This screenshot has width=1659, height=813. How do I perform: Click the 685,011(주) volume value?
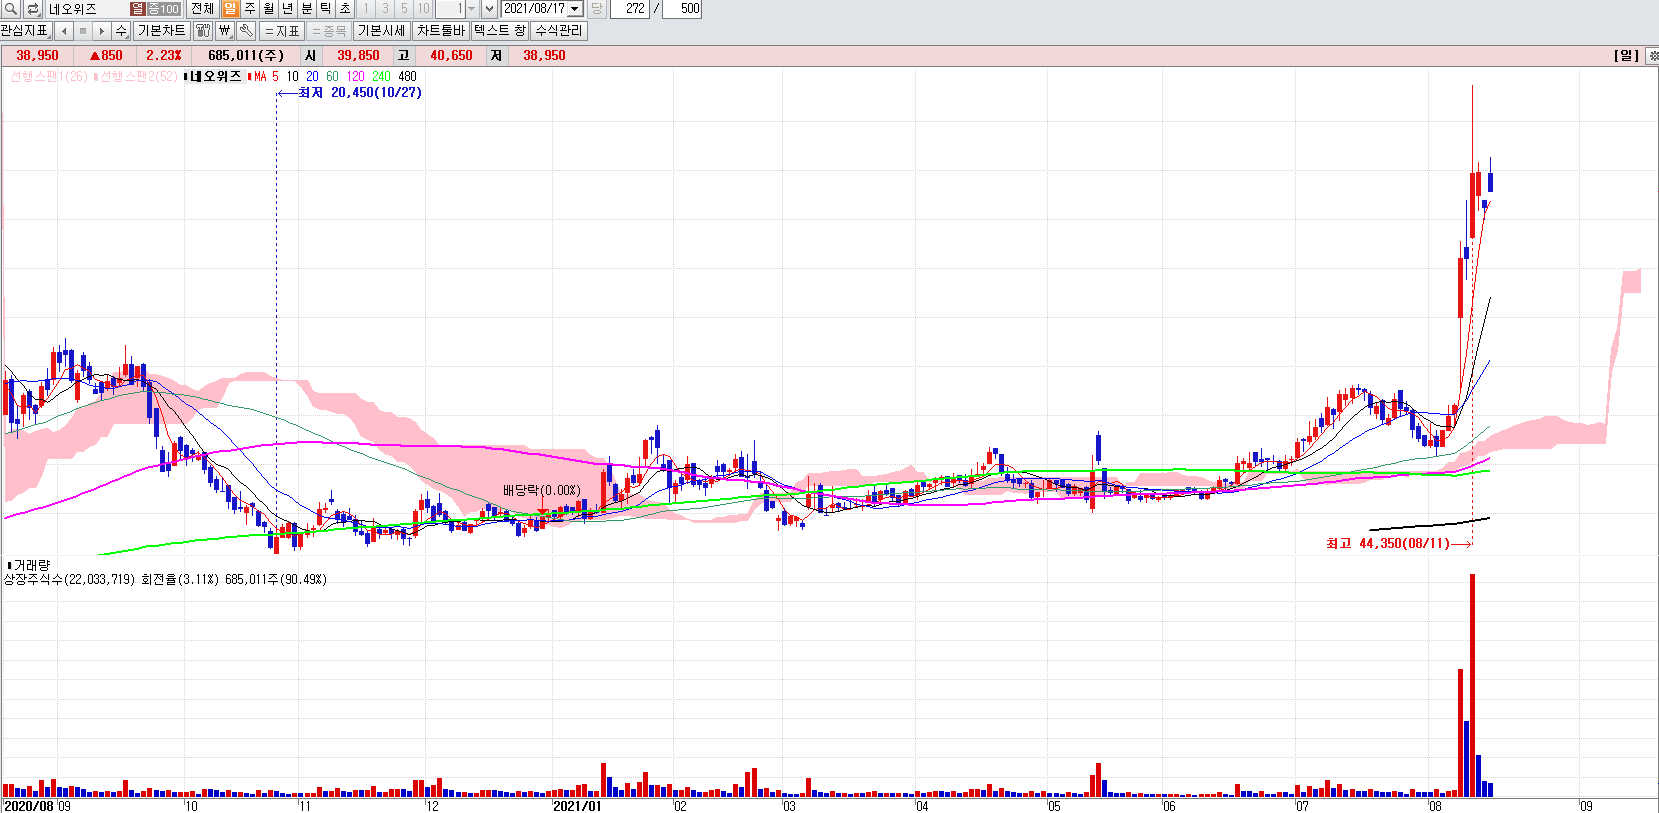coord(246,56)
